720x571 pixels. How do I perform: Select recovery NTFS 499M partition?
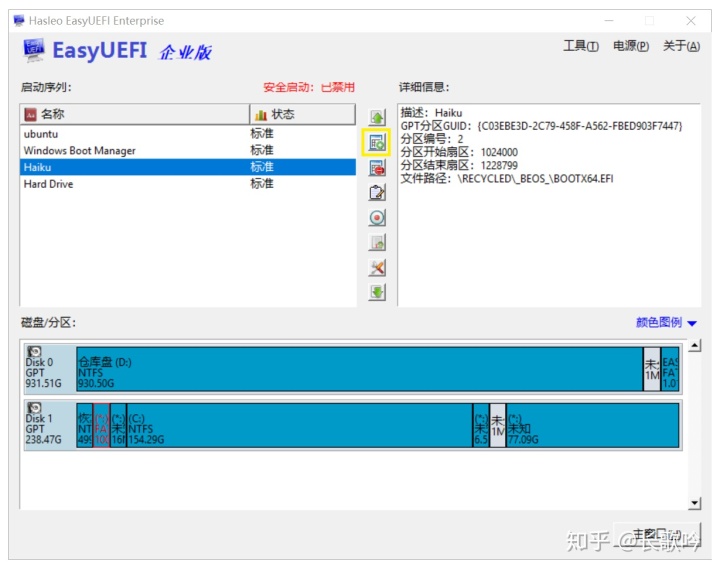pyautogui.click(x=84, y=425)
